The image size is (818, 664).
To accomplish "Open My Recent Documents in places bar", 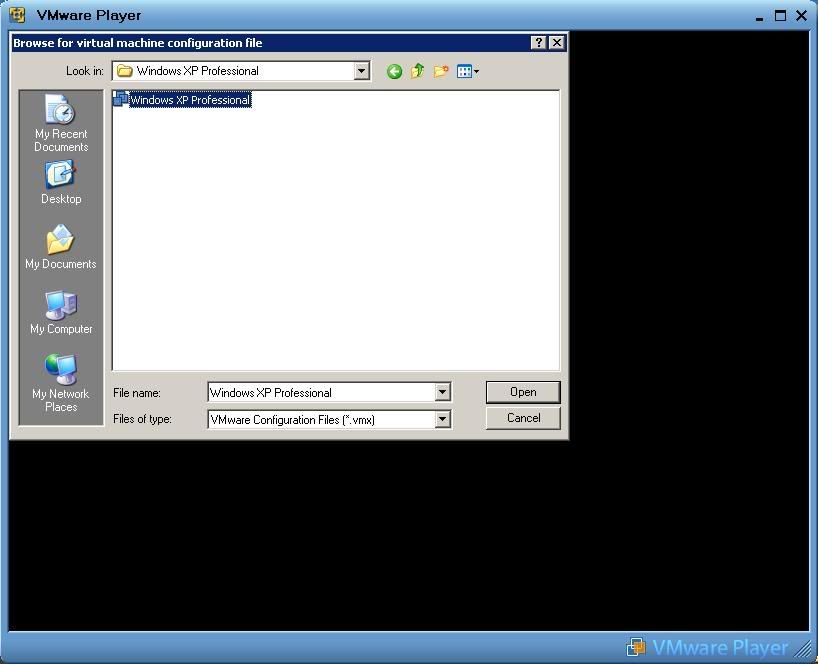I will (61, 125).
